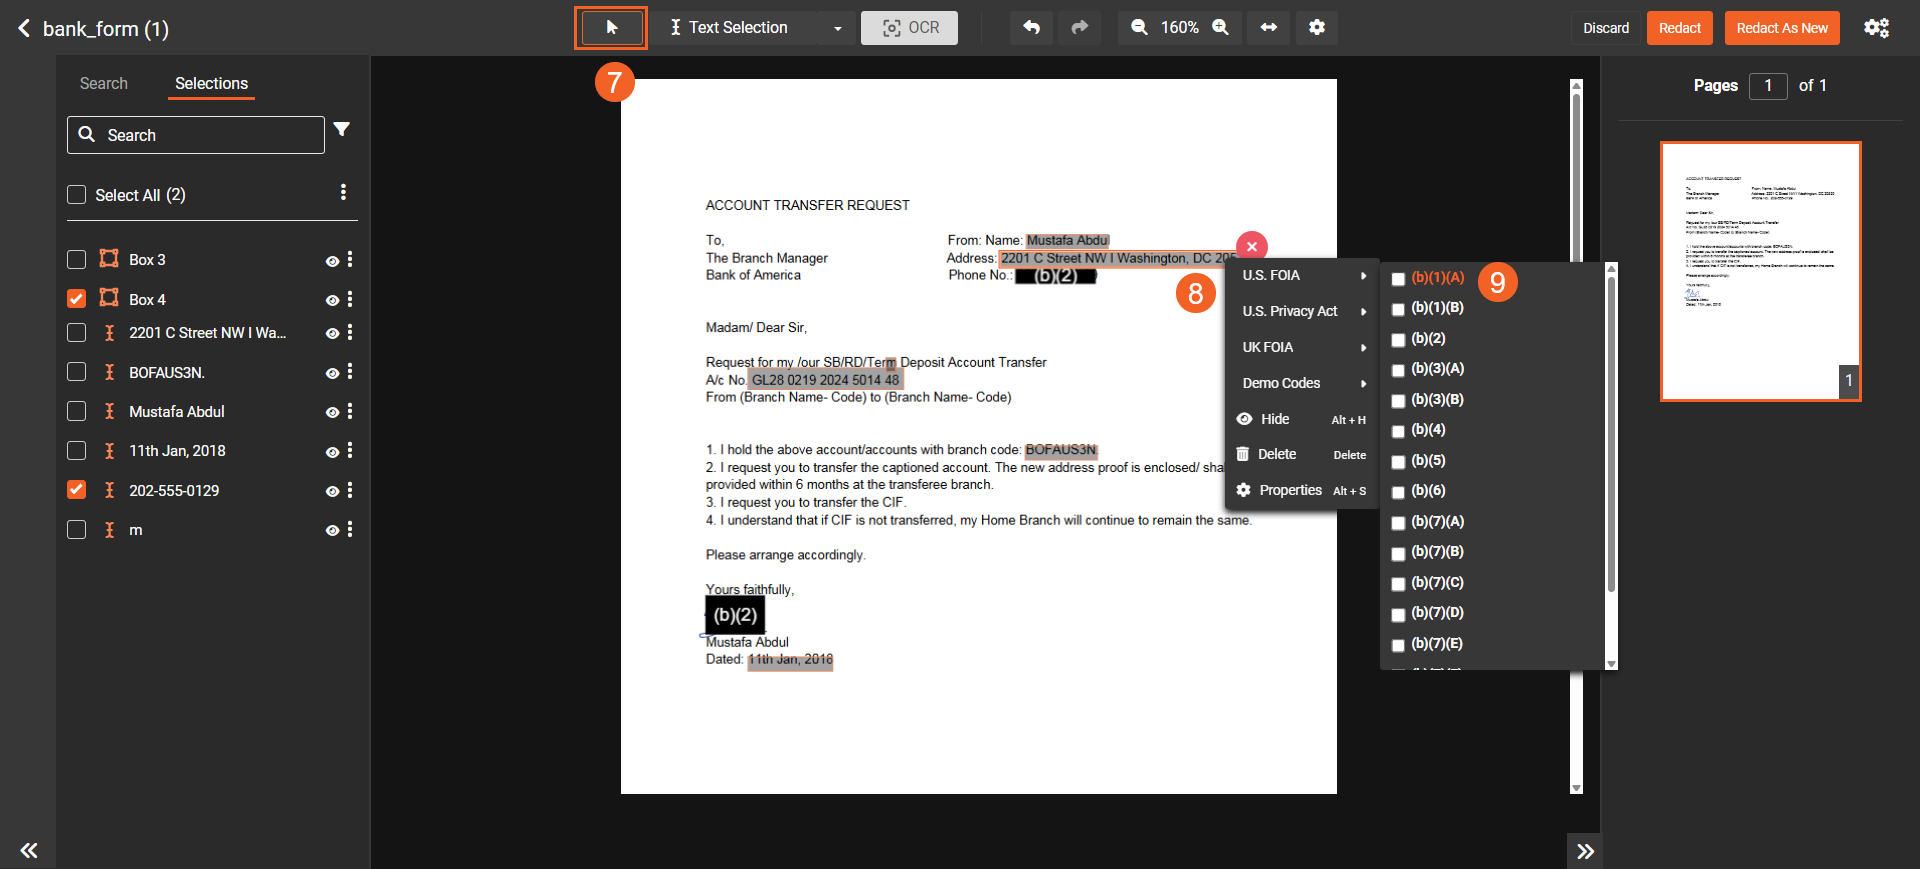Click the red close X on the selection
The image size is (1920, 869).
[x=1251, y=246]
